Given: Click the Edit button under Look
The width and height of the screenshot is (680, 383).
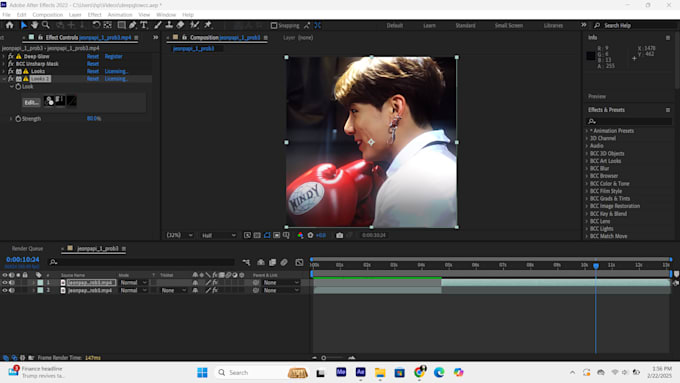Looking at the screenshot, I should pyautogui.click(x=31, y=102).
